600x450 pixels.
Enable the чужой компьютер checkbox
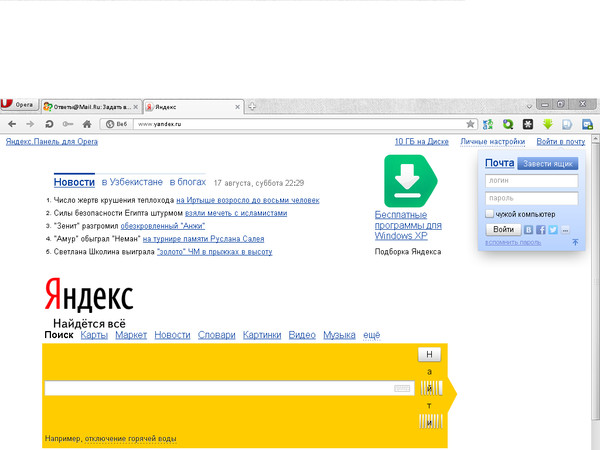point(489,214)
